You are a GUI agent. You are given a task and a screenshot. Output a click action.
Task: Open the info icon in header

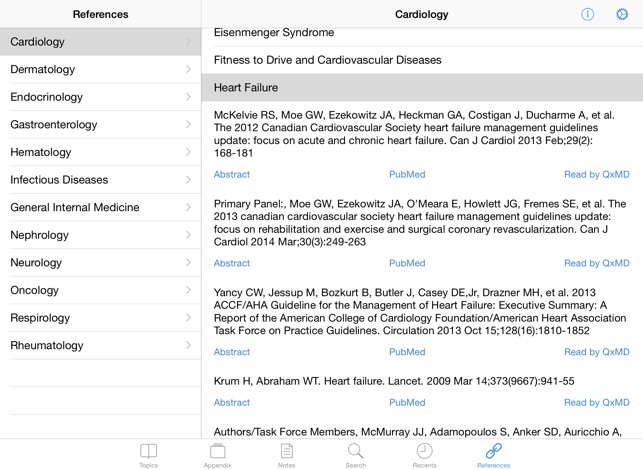588,14
